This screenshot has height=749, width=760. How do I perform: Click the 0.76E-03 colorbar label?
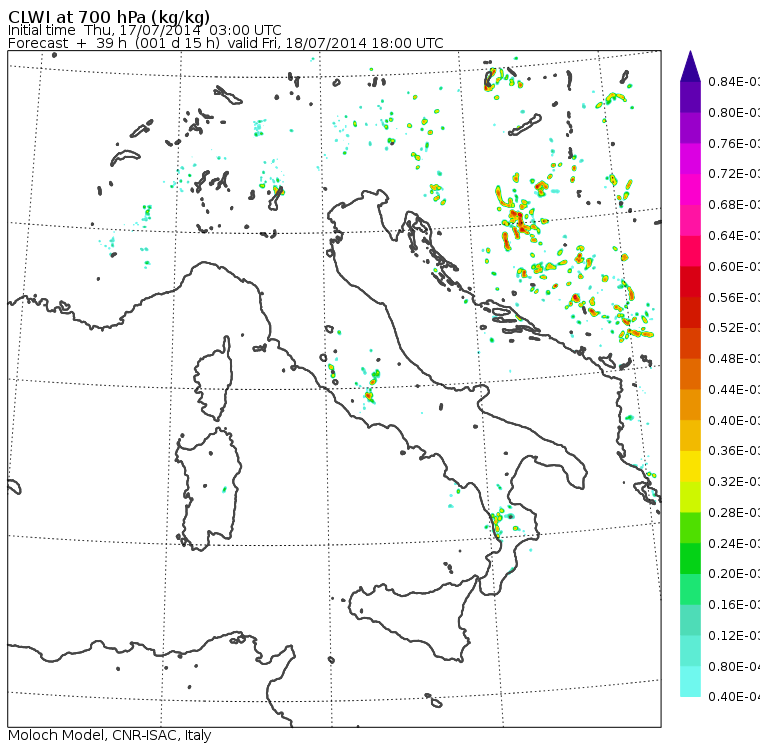pyautogui.click(x=734, y=143)
